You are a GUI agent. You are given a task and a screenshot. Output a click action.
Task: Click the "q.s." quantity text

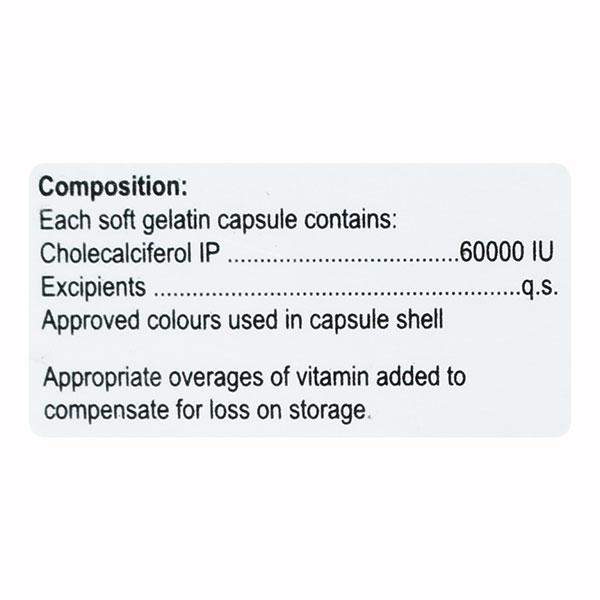click(538, 289)
